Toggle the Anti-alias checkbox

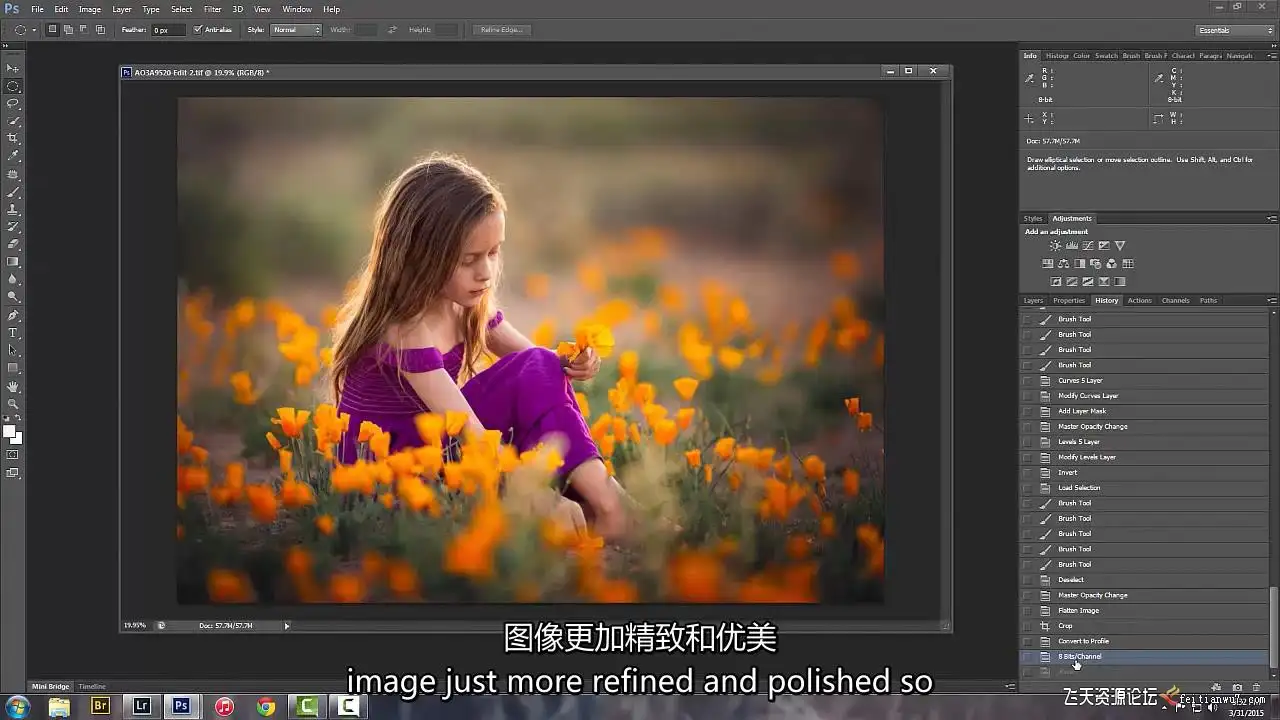198,30
